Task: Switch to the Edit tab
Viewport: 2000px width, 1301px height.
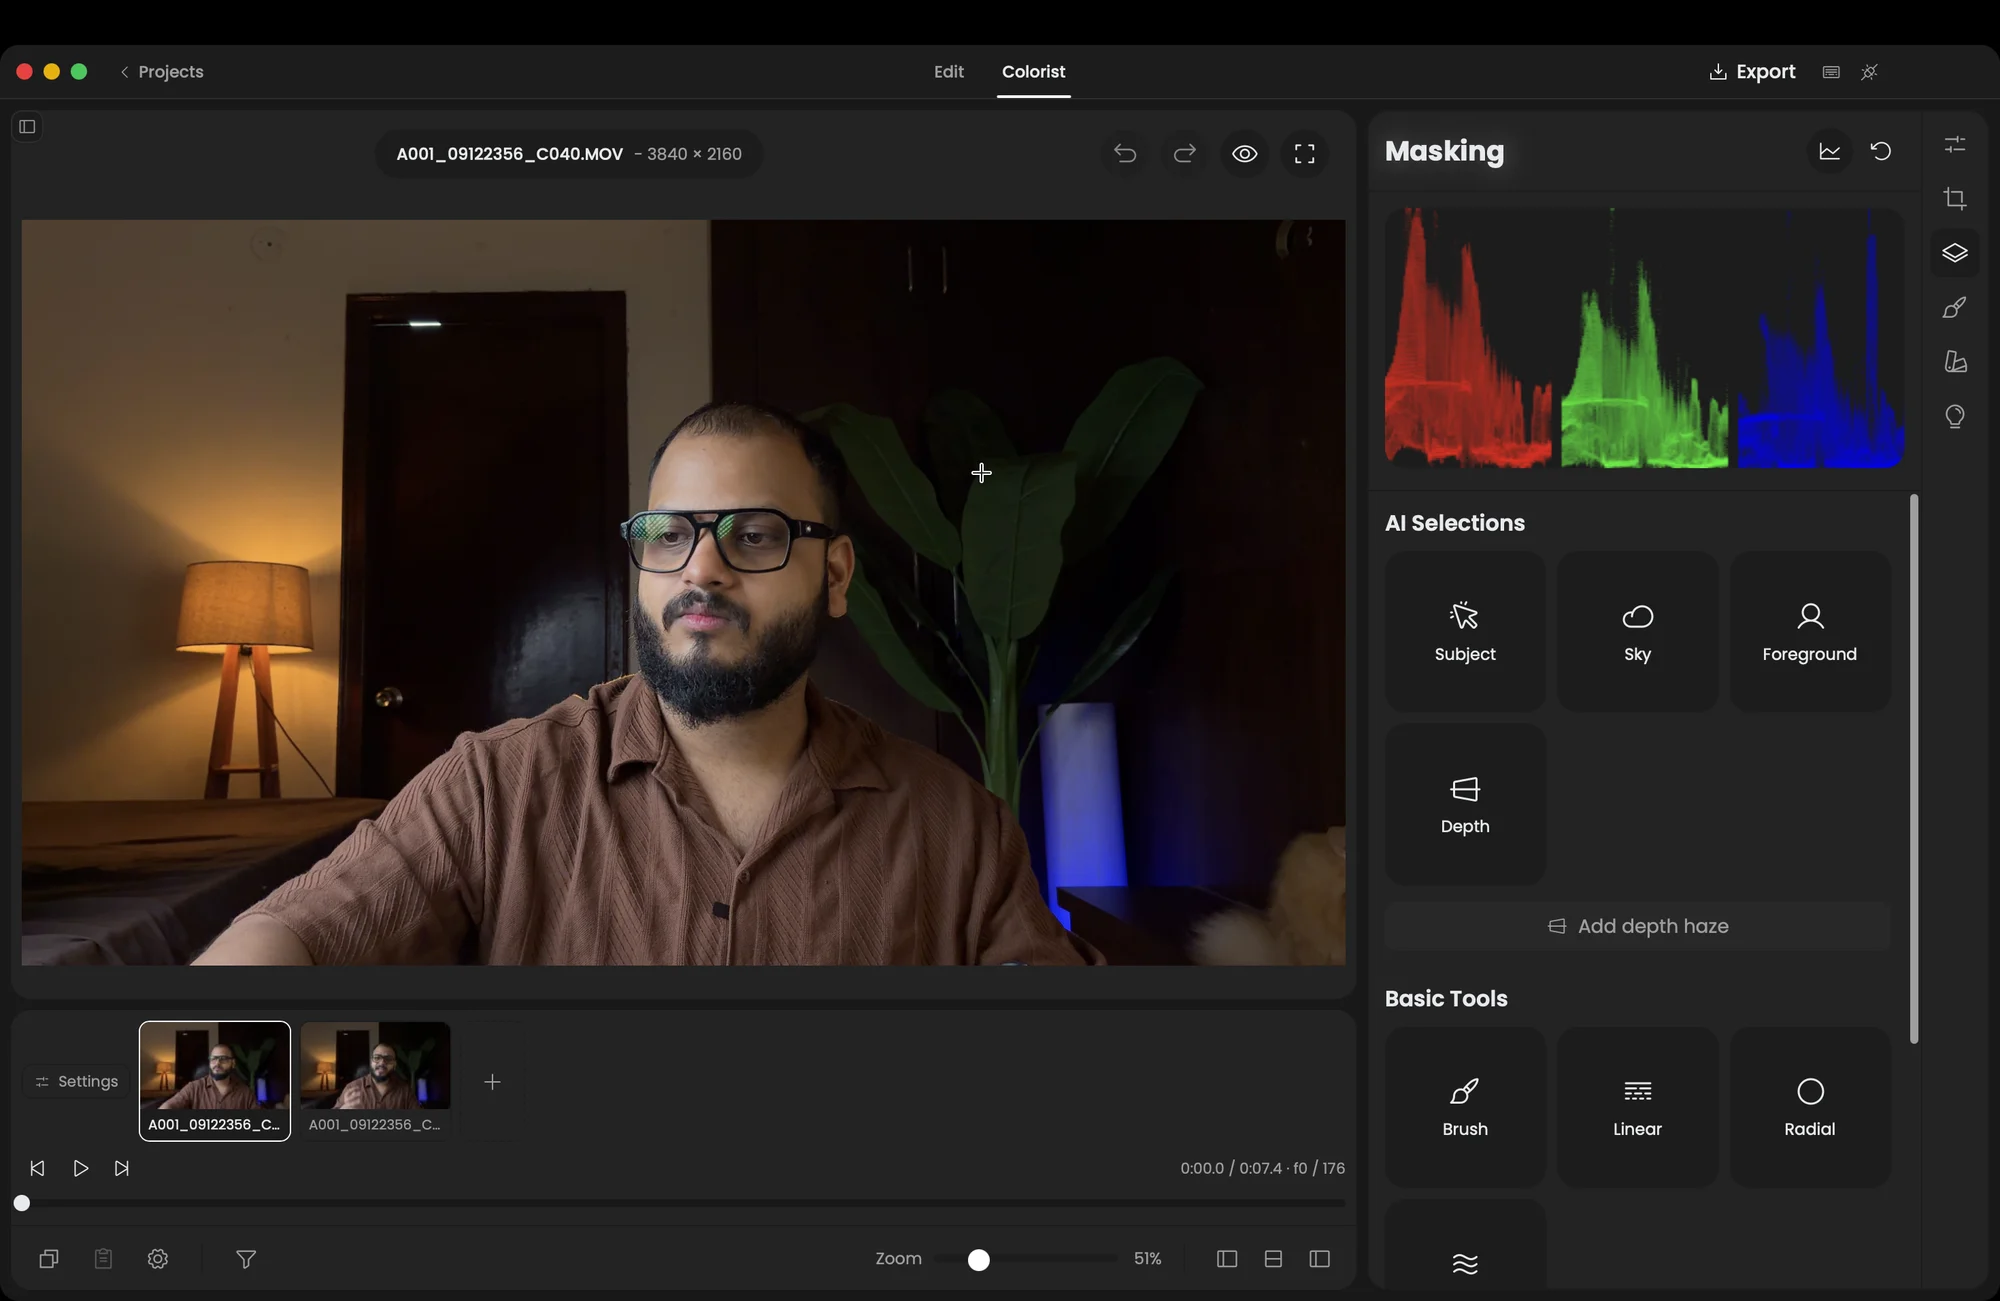Action: coord(949,72)
